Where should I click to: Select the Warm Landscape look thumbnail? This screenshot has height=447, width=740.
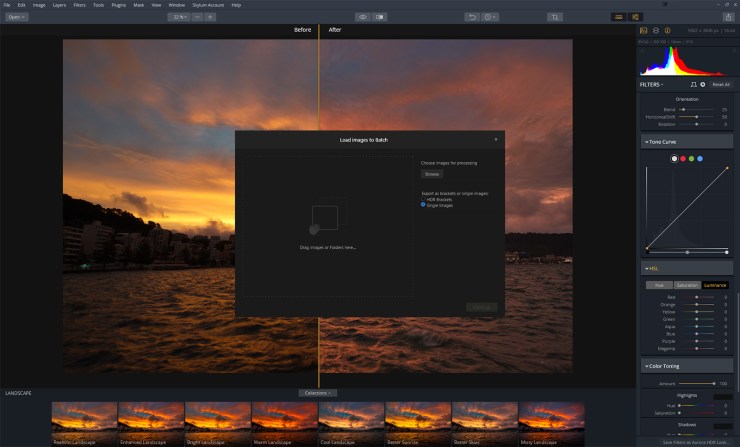285,423
